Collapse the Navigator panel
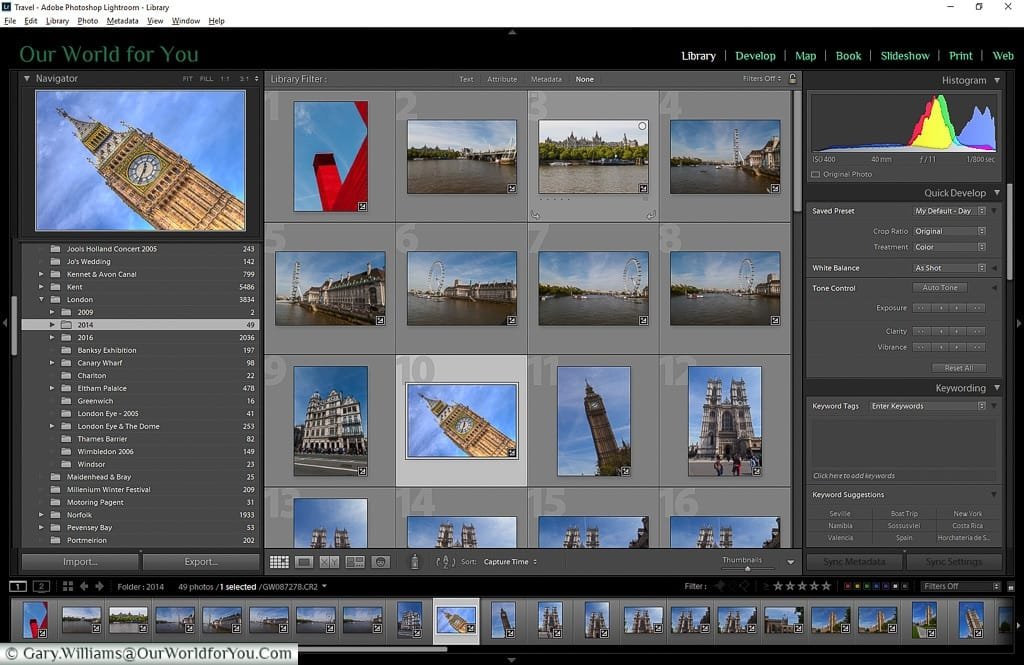This screenshot has height=665, width=1024. (x=27, y=78)
